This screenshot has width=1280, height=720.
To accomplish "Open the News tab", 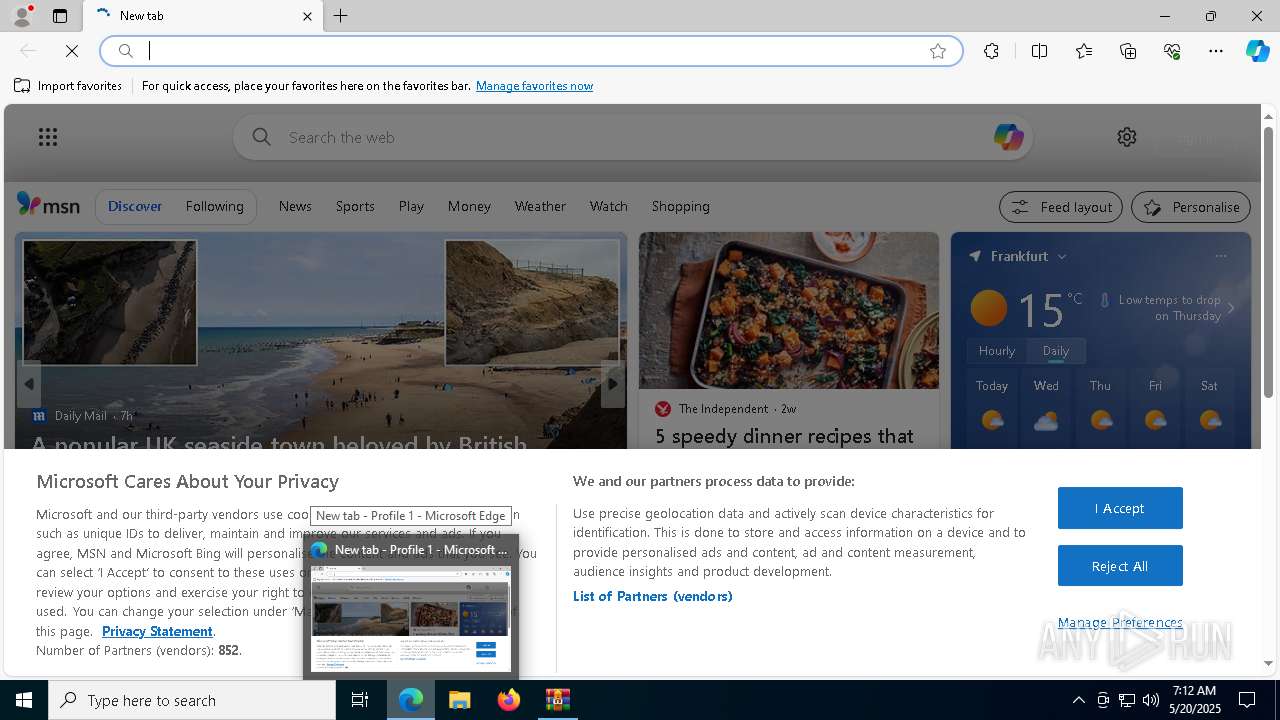I will click(295, 206).
